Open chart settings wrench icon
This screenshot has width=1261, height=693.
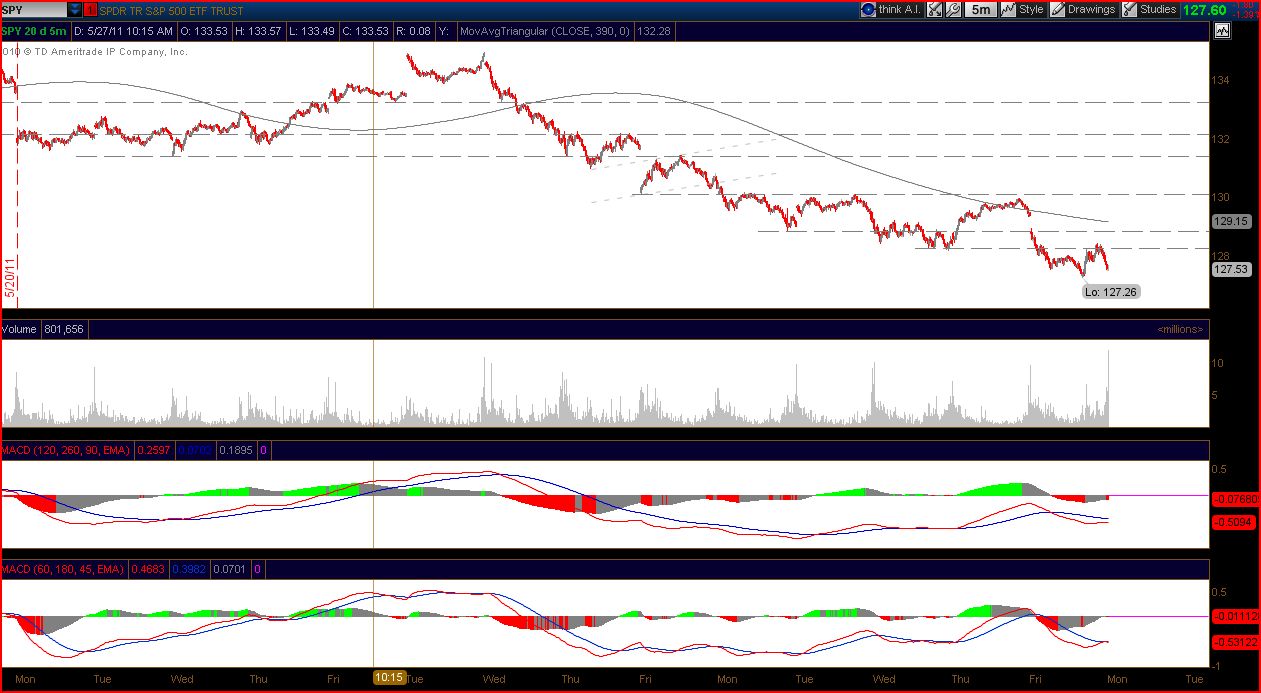click(x=953, y=9)
